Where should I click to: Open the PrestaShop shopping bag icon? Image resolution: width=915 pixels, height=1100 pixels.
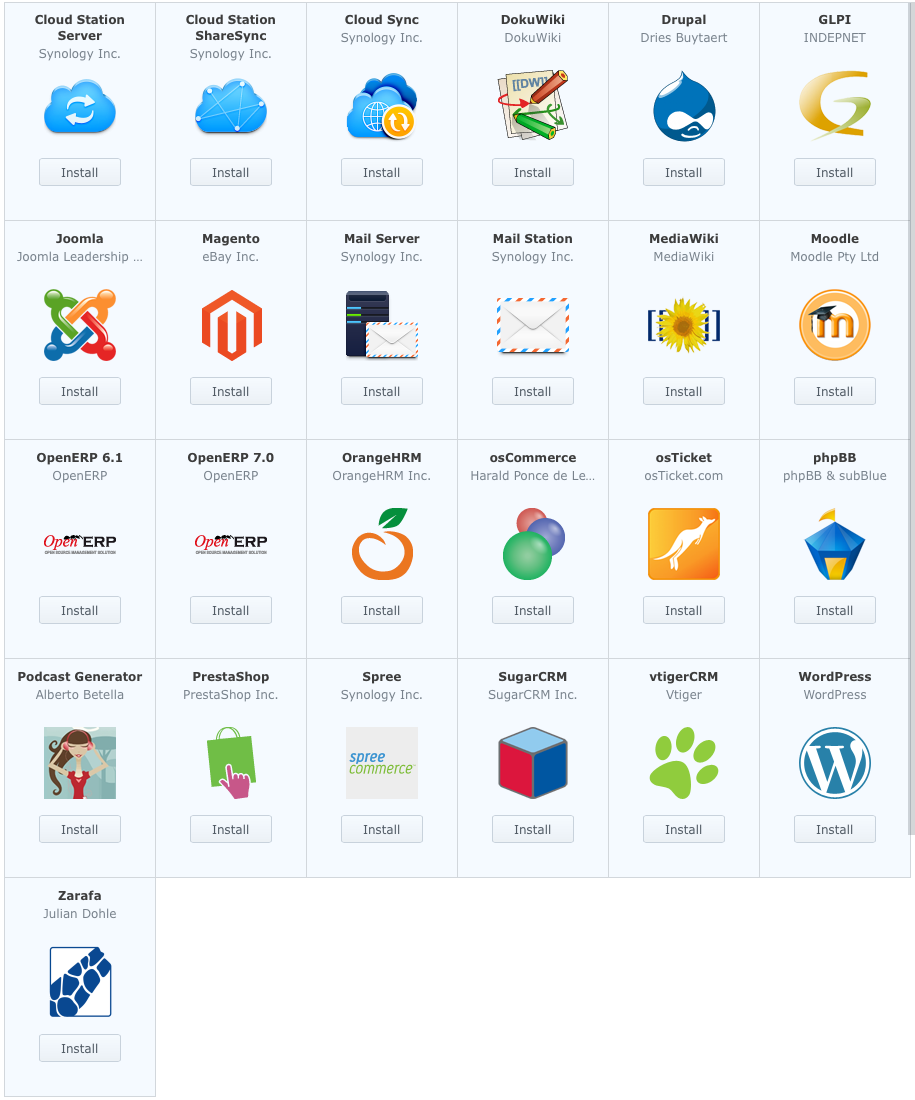point(231,763)
